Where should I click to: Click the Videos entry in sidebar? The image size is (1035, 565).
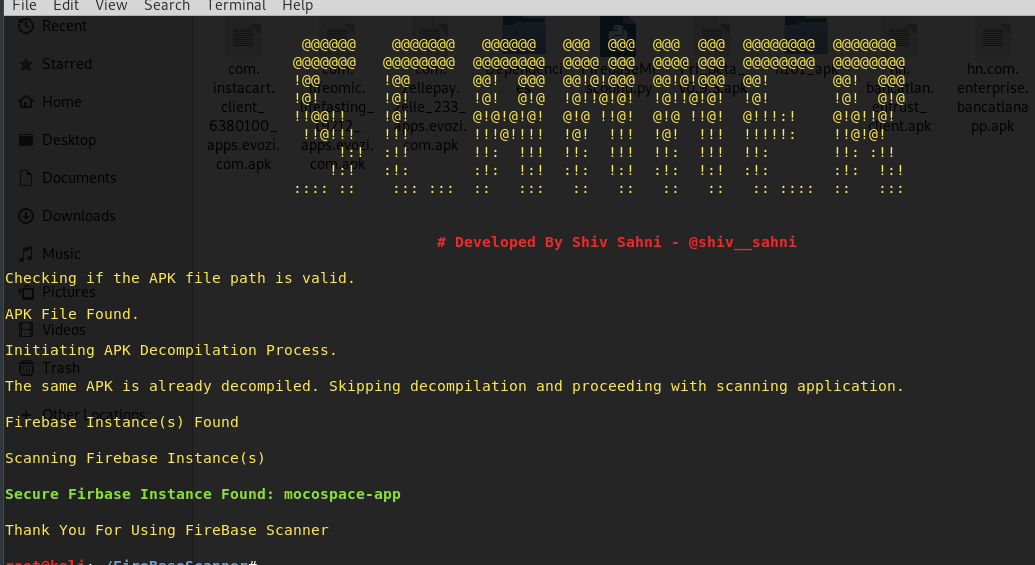pos(63,330)
